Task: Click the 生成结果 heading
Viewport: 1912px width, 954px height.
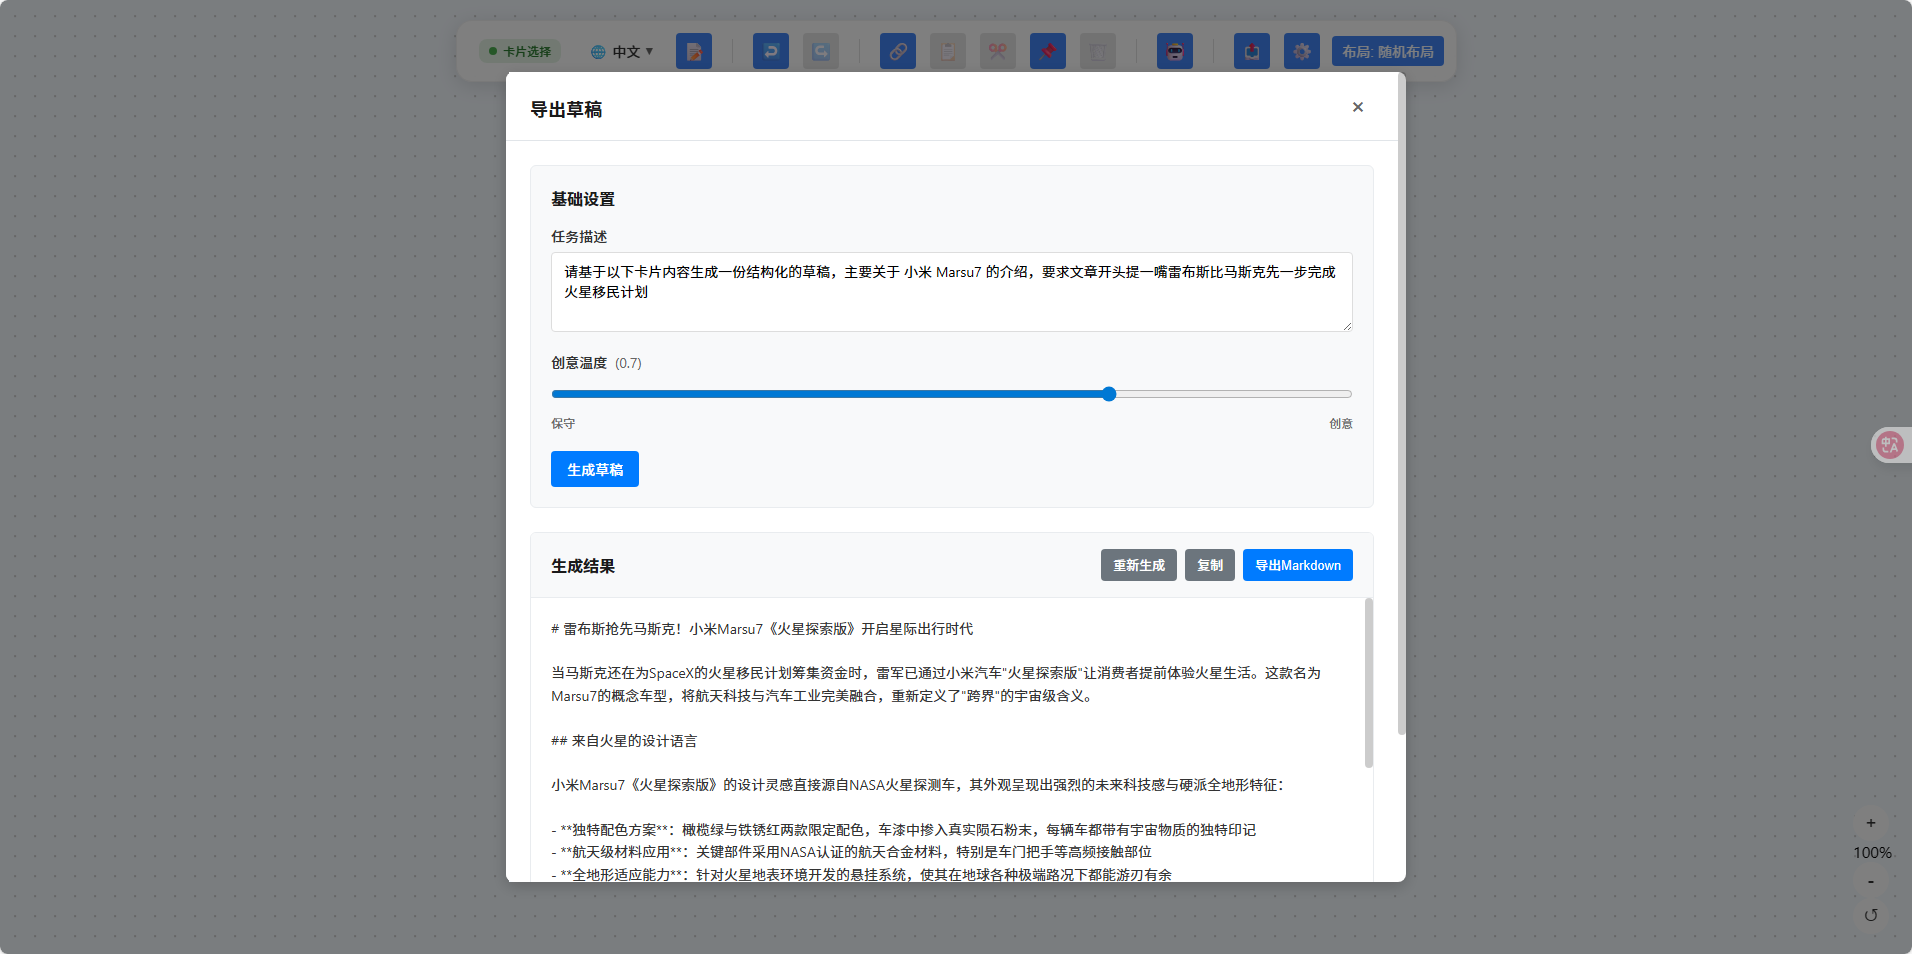Action: click(583, 566)
